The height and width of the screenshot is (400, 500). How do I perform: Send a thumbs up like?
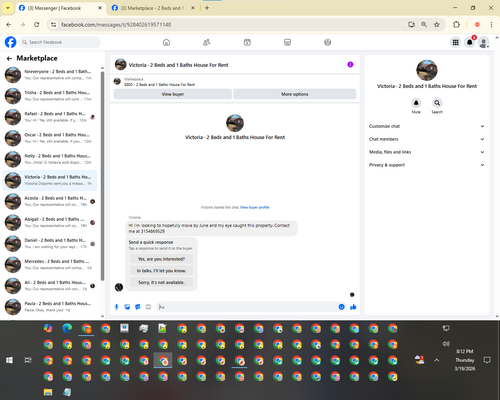point(353,307)
